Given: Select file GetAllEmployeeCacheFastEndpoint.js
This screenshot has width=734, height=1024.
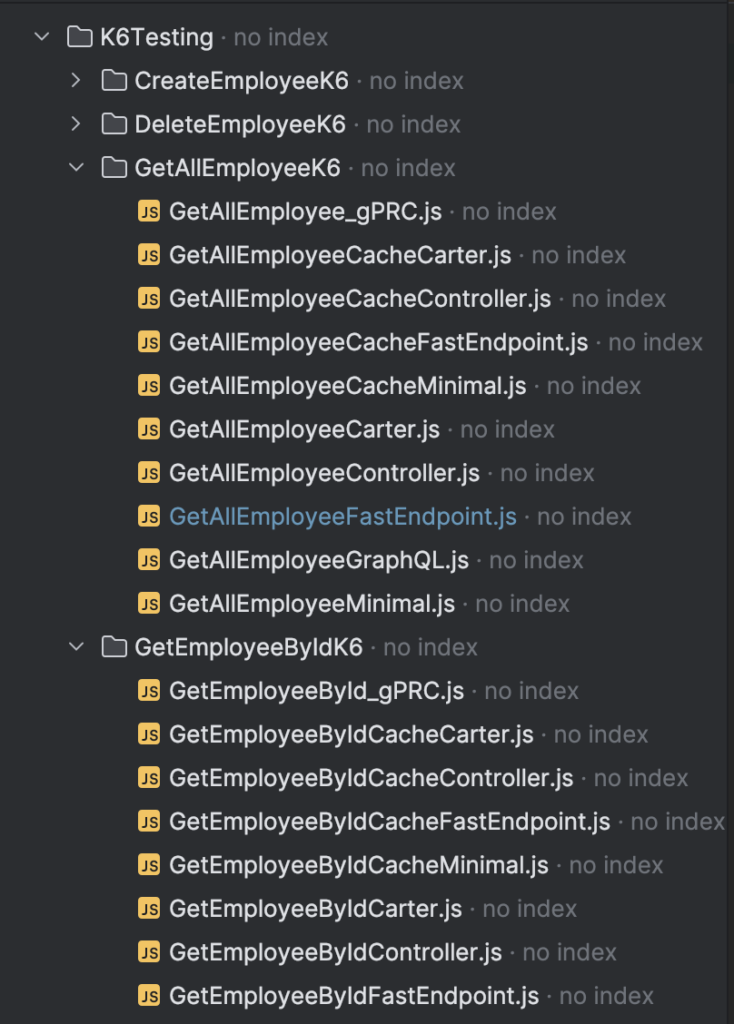Looking at the screenshot, I should tap(379, 343).
